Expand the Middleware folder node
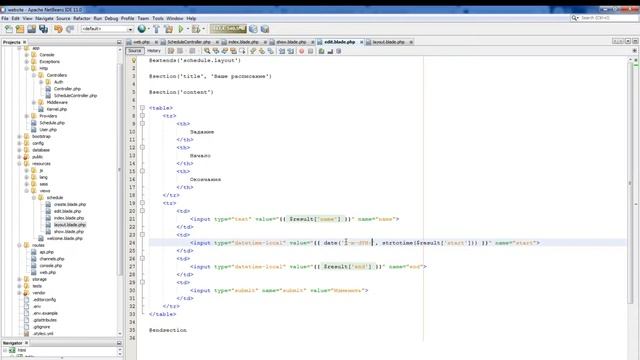The image size is (640, 360). pos(34,102)
